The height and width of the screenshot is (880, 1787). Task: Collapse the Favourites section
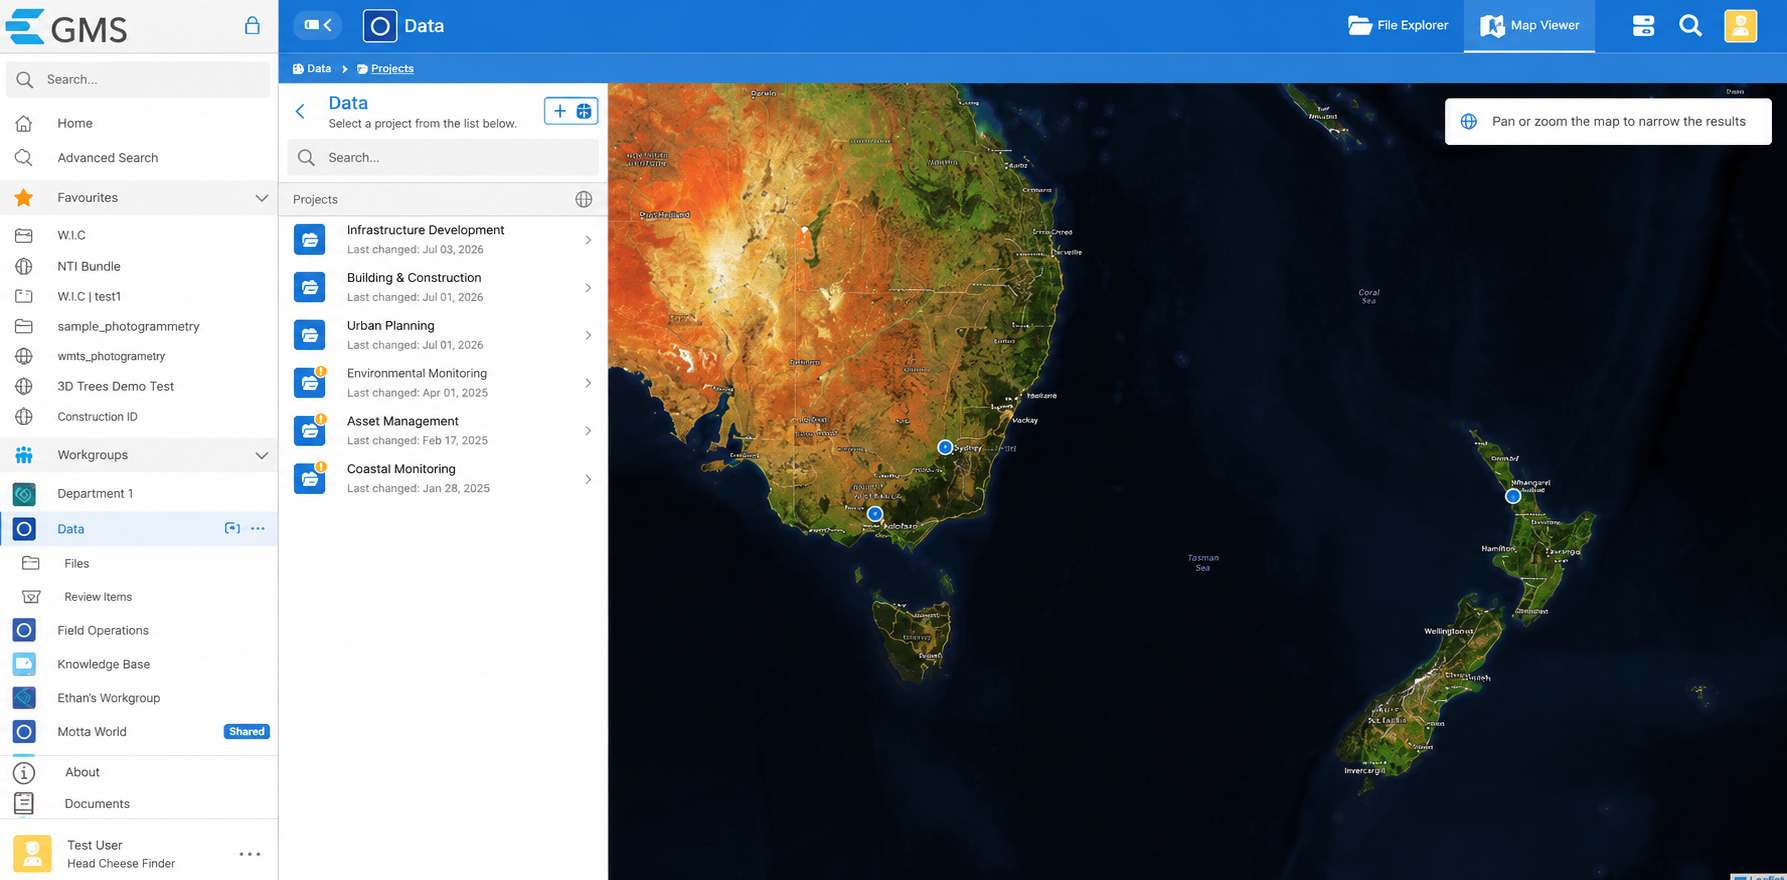click(x=261, y=198)
